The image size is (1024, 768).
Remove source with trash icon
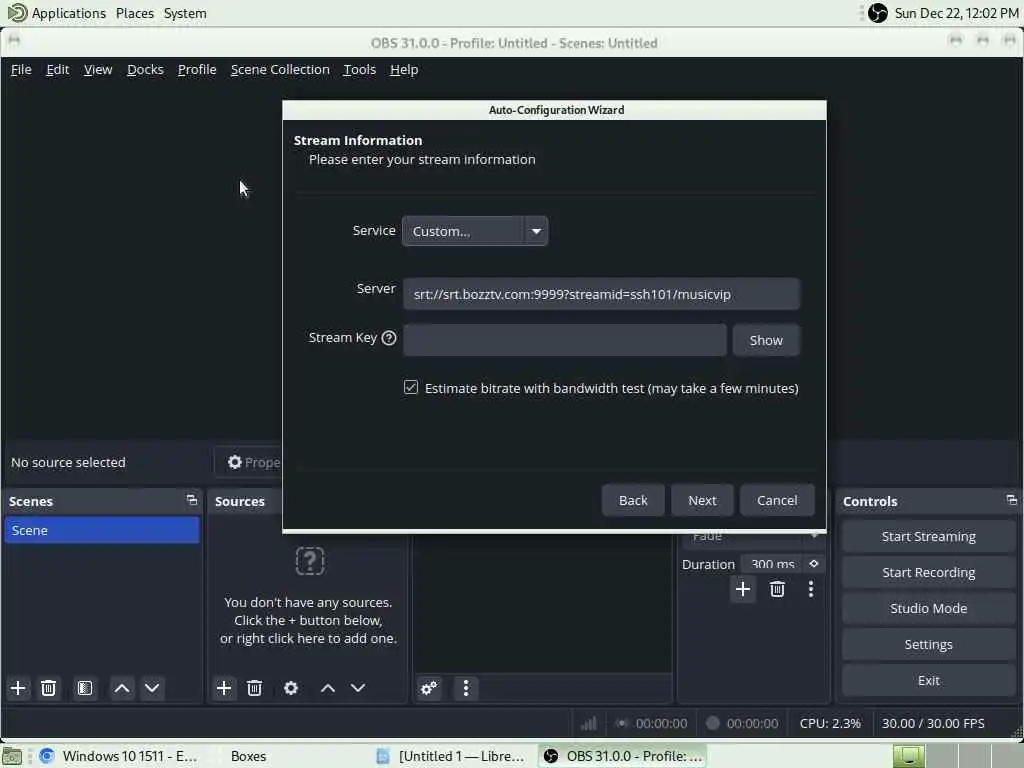click(x=254, y=688)
